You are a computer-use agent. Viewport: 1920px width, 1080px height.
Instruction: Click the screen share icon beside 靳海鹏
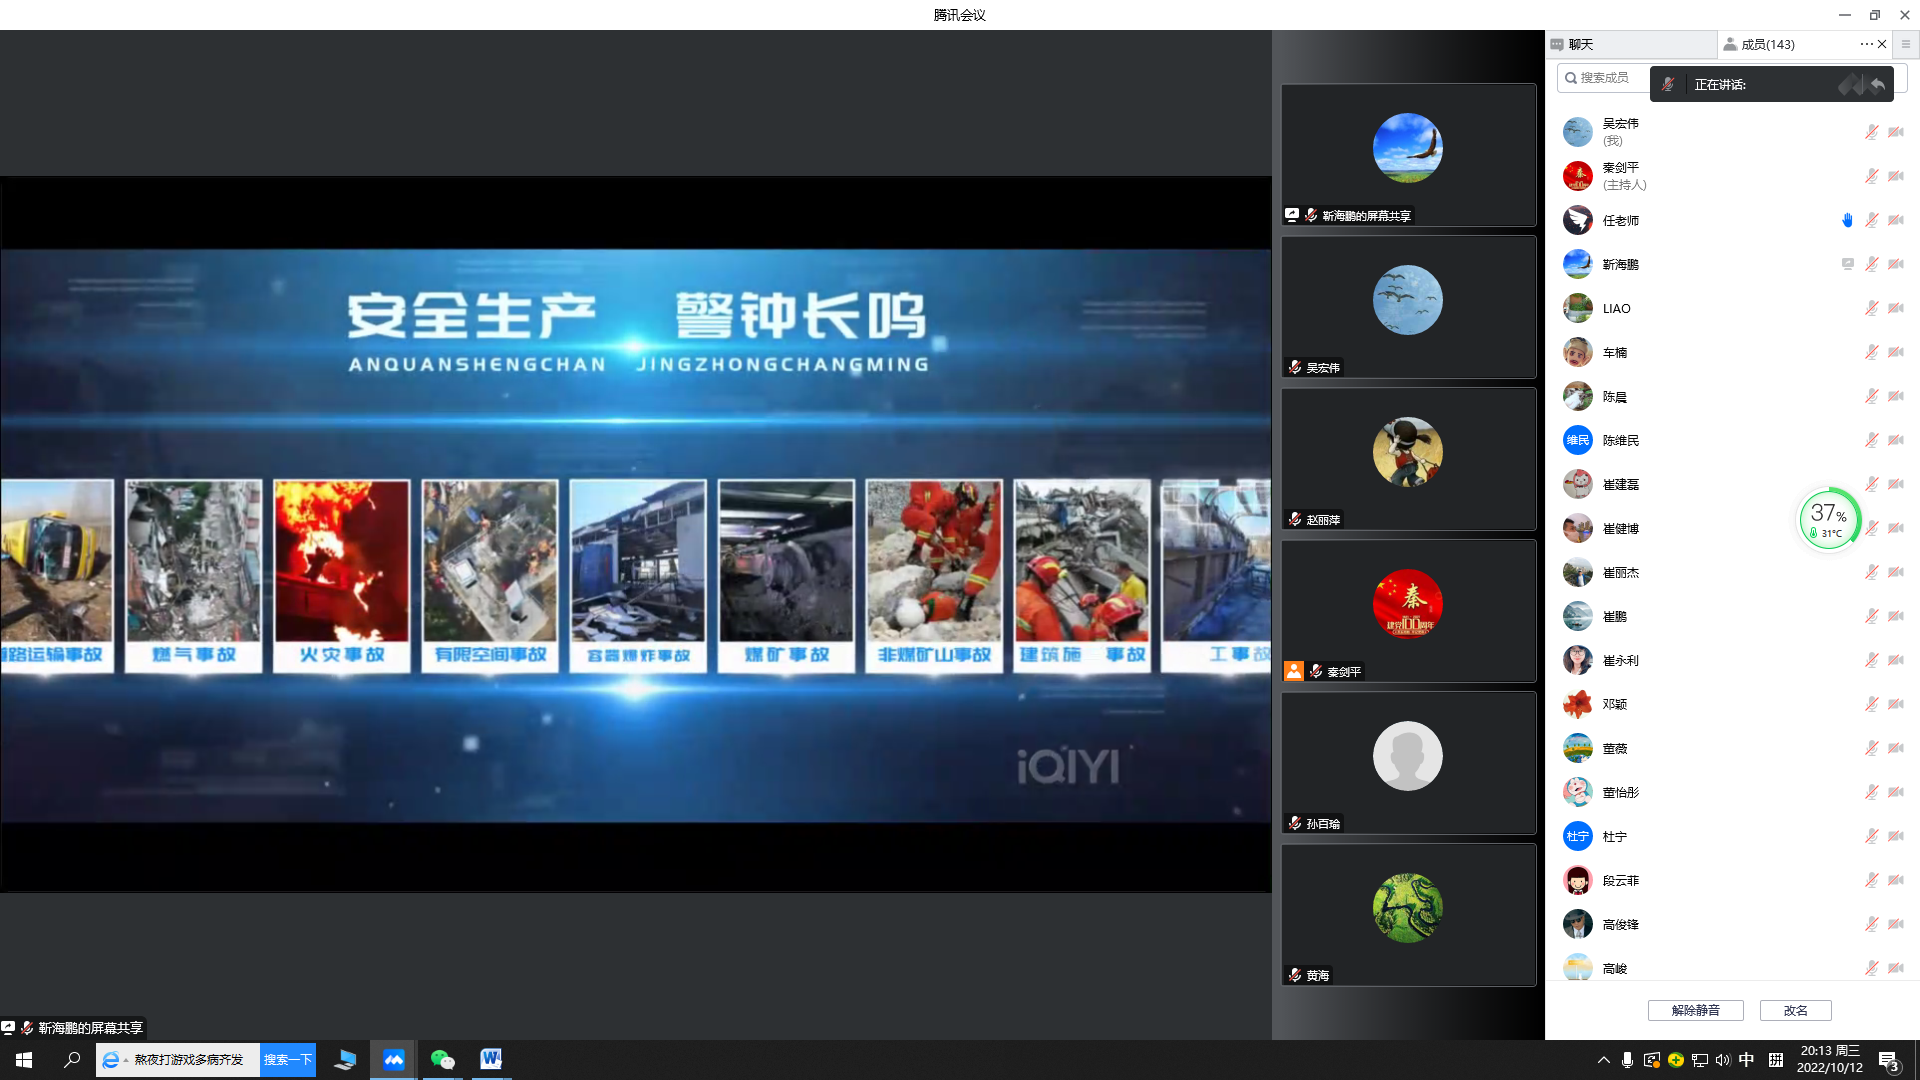coord(1847,264)
